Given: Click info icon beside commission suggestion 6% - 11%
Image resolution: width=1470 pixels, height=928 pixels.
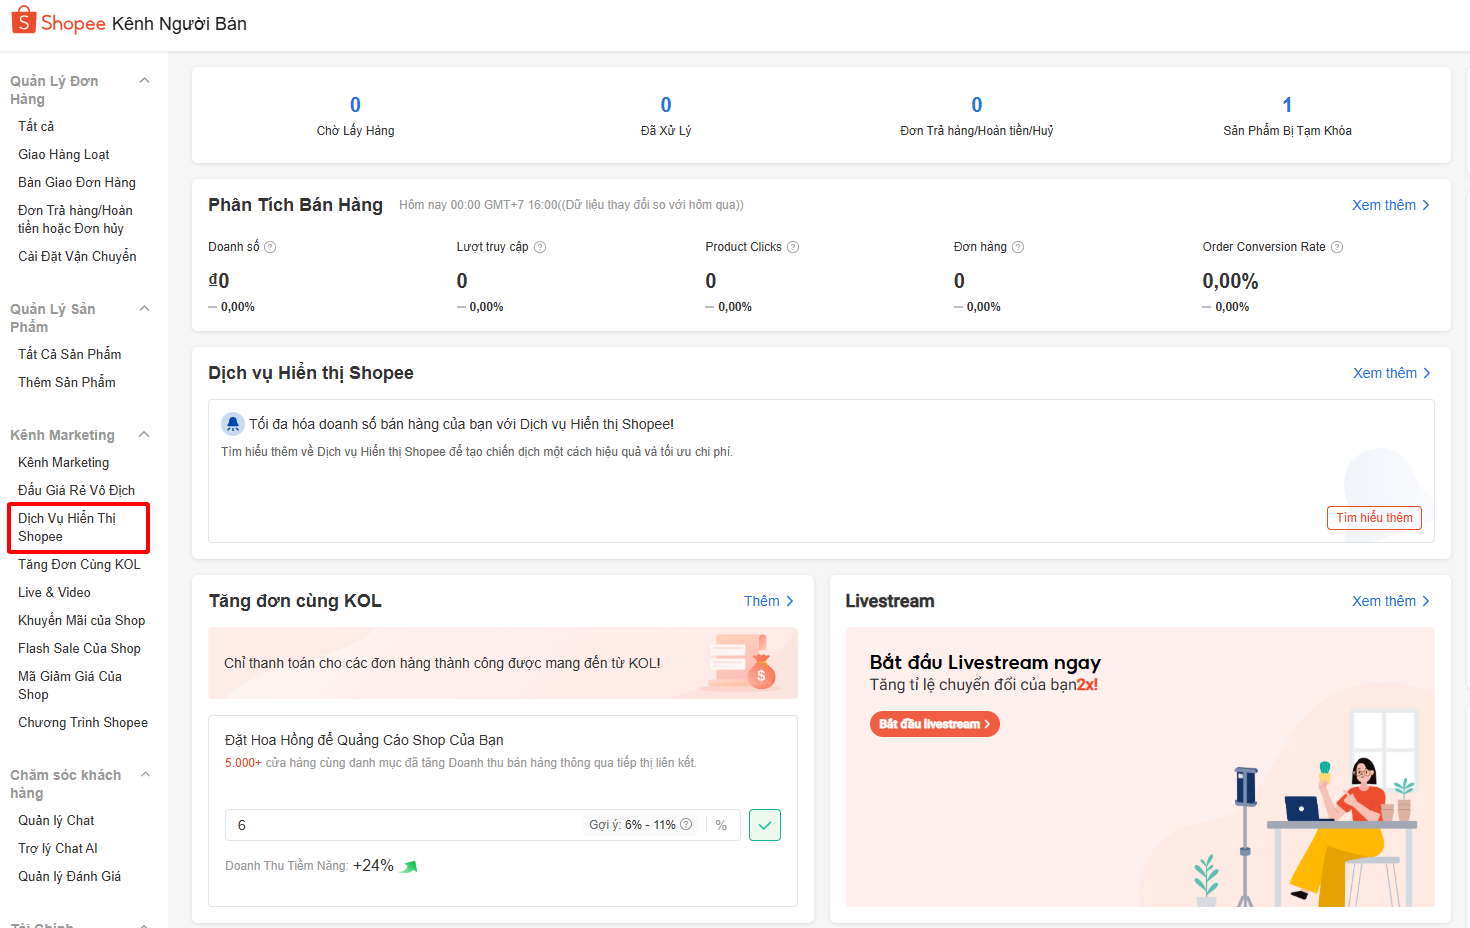Looking at the screenshot, I should pos(686,825).
